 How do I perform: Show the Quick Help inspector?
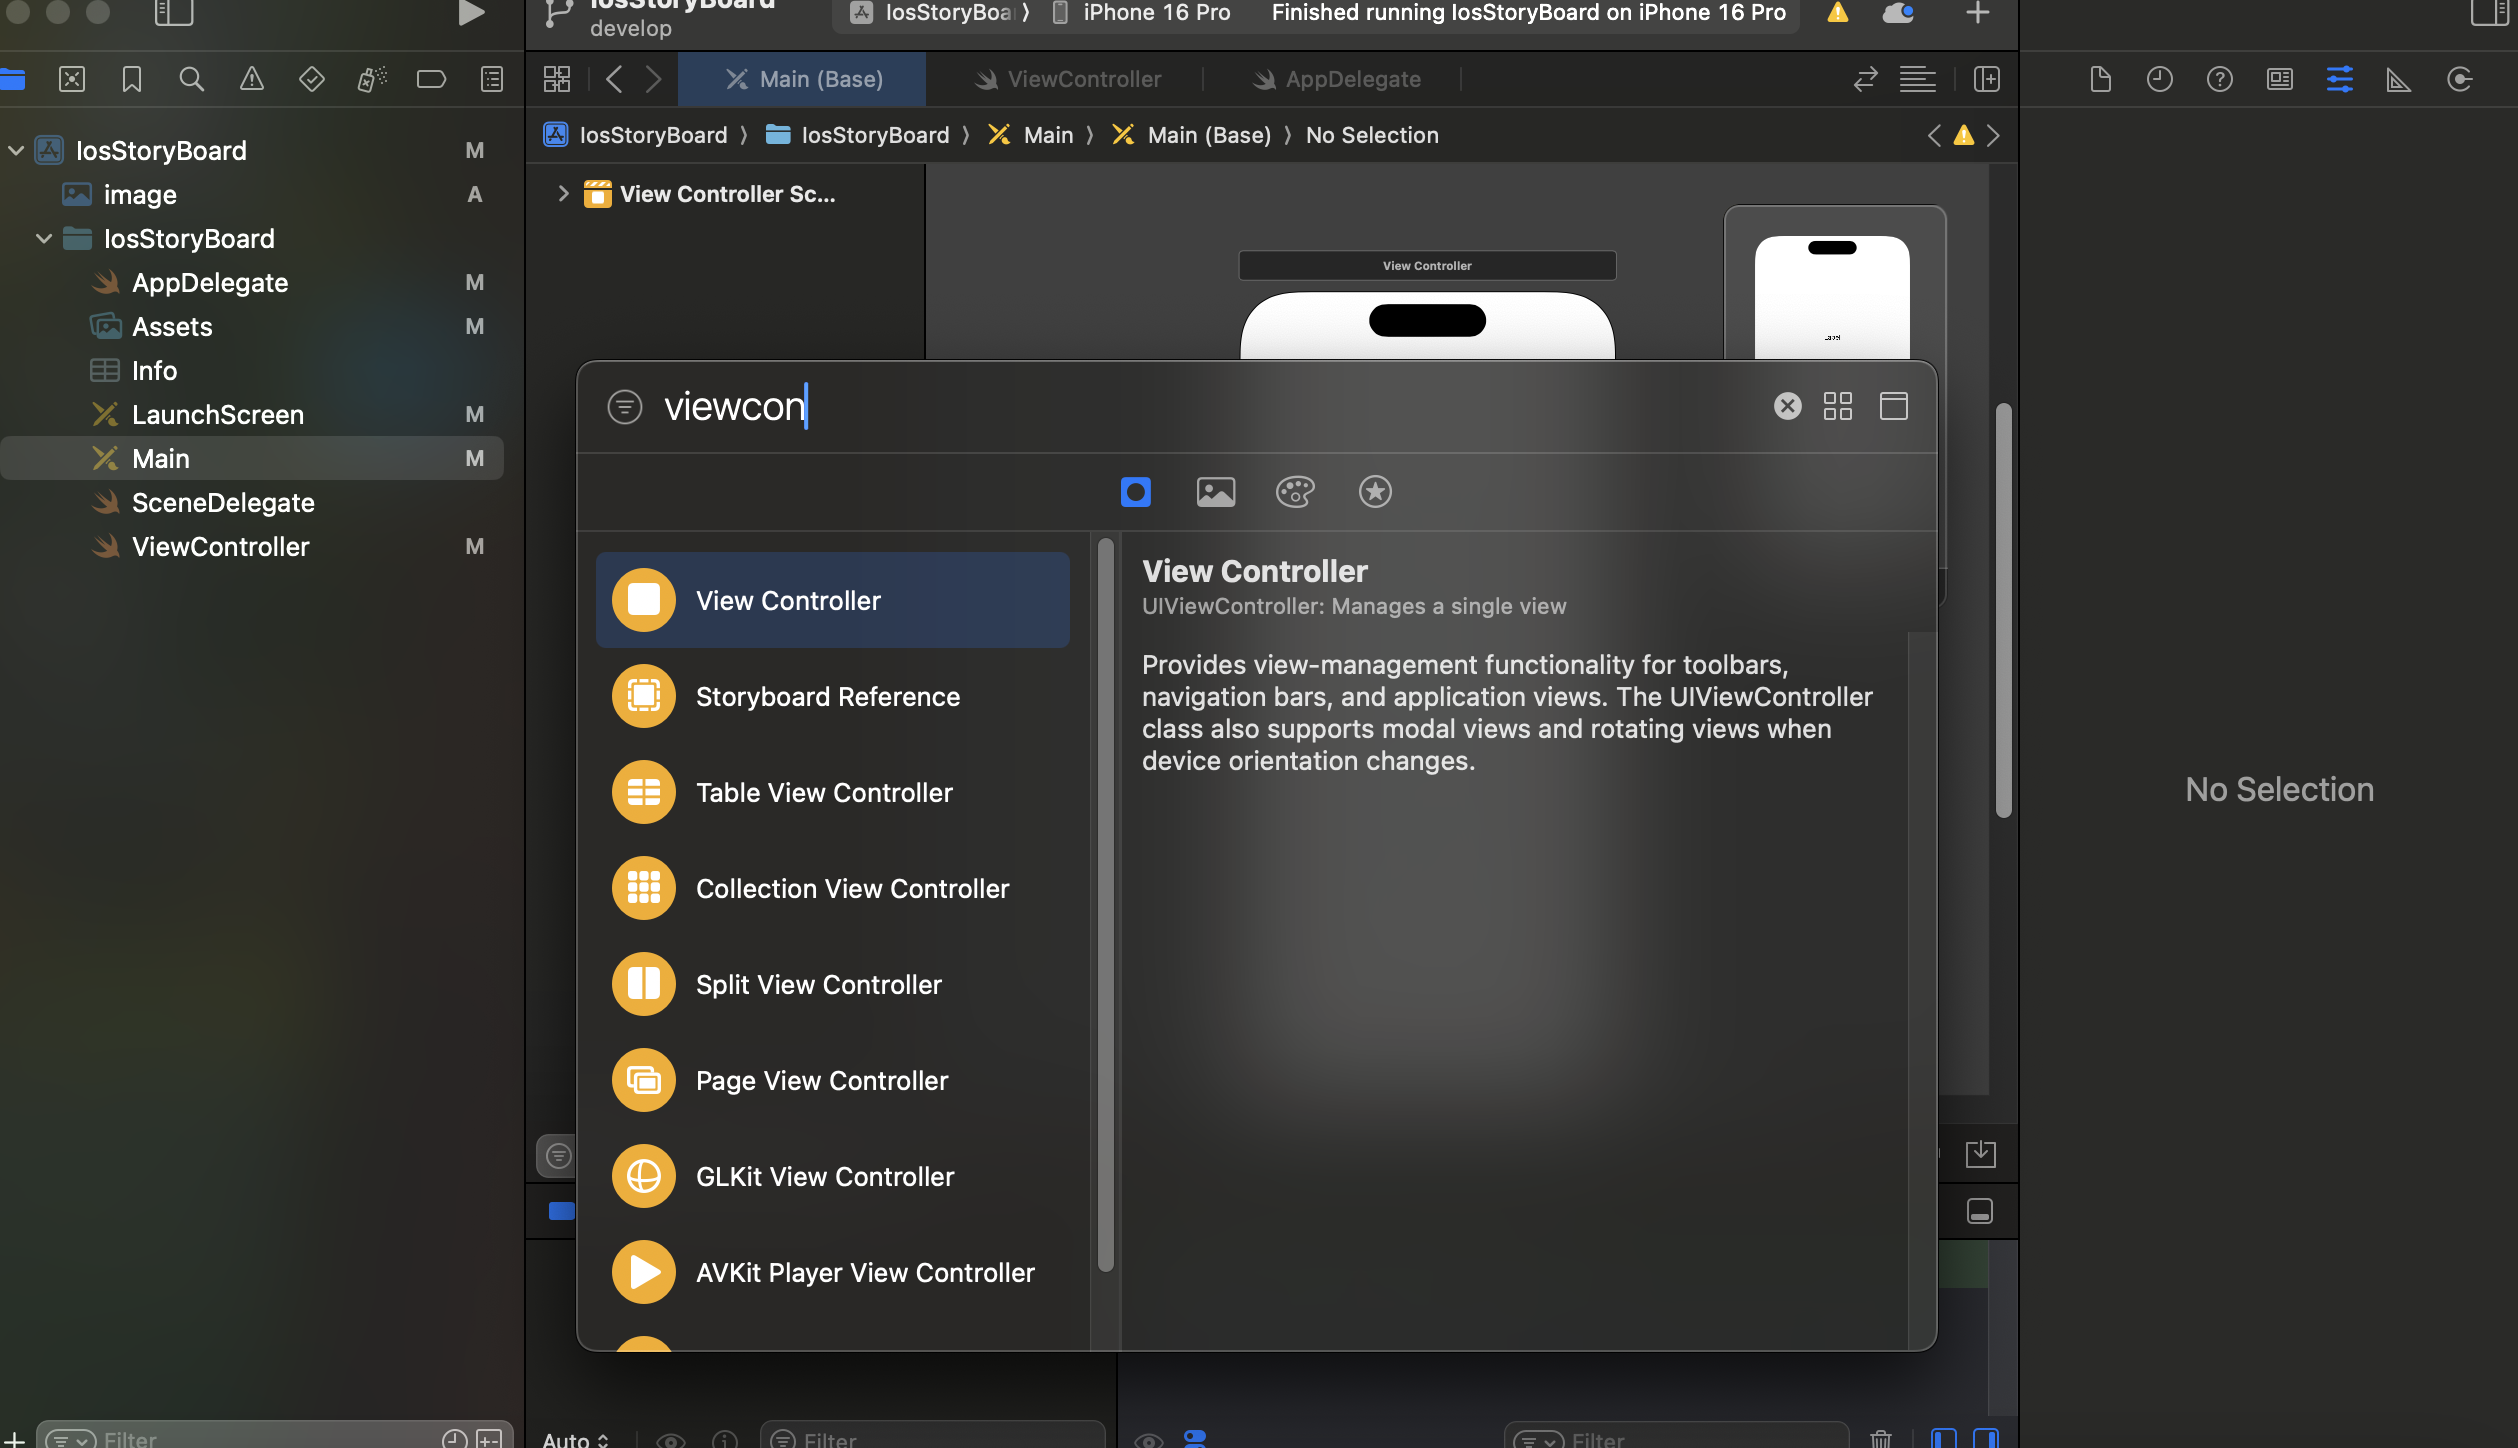[x=2220, y=79]
